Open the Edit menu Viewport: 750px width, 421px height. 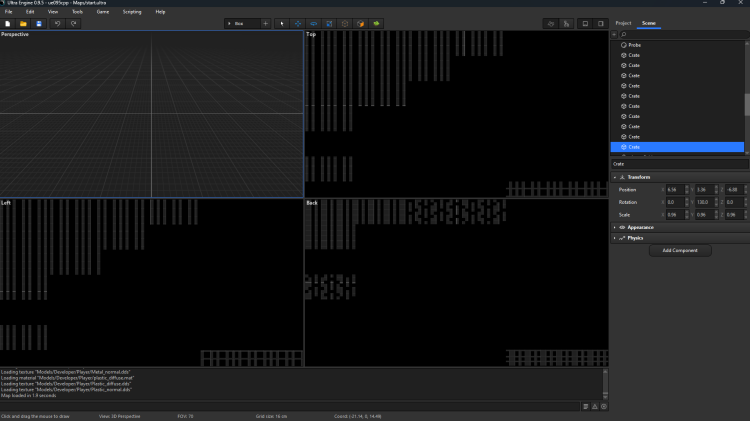(x=30, y=12)
